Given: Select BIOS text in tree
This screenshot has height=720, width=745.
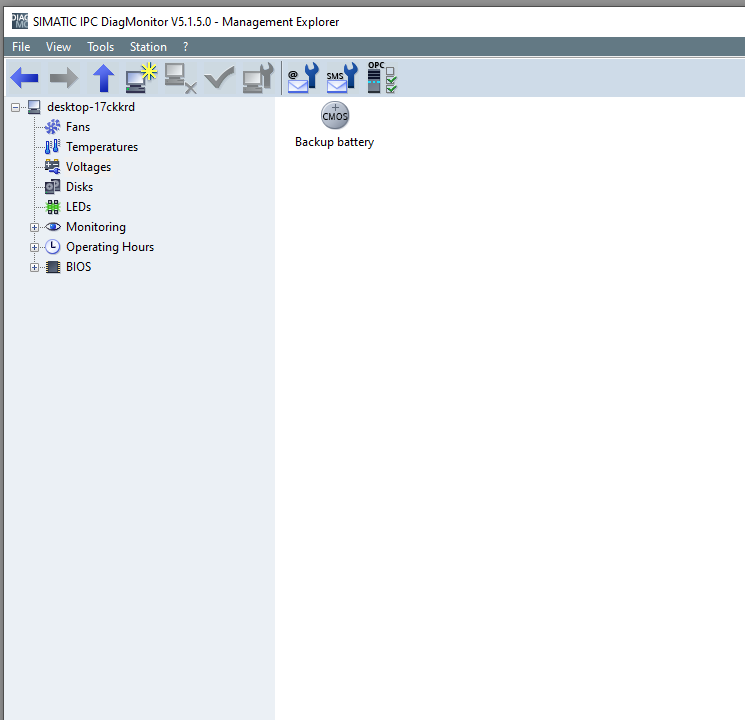Looking at the screenshot, I should (x=78, y=267).
